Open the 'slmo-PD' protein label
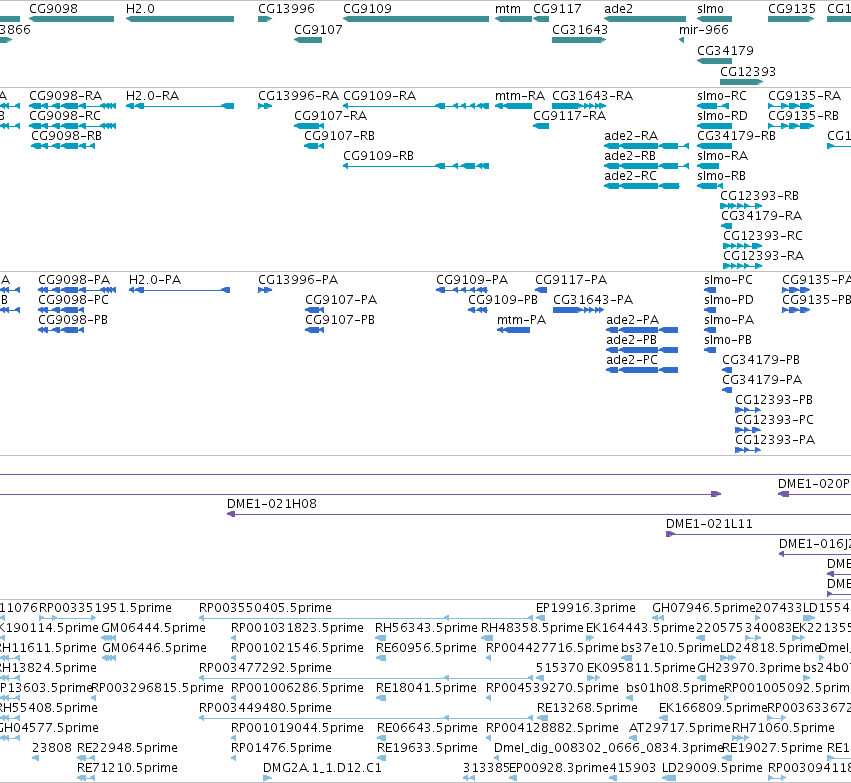851x783 pixels. click(728, 300)
